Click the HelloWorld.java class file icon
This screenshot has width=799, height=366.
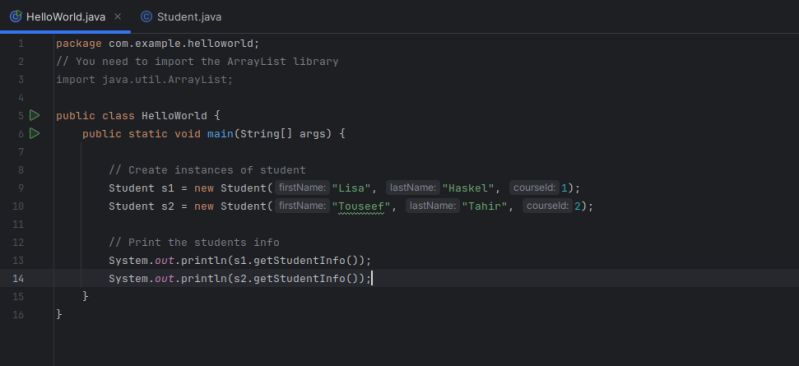tap(16, 17)
